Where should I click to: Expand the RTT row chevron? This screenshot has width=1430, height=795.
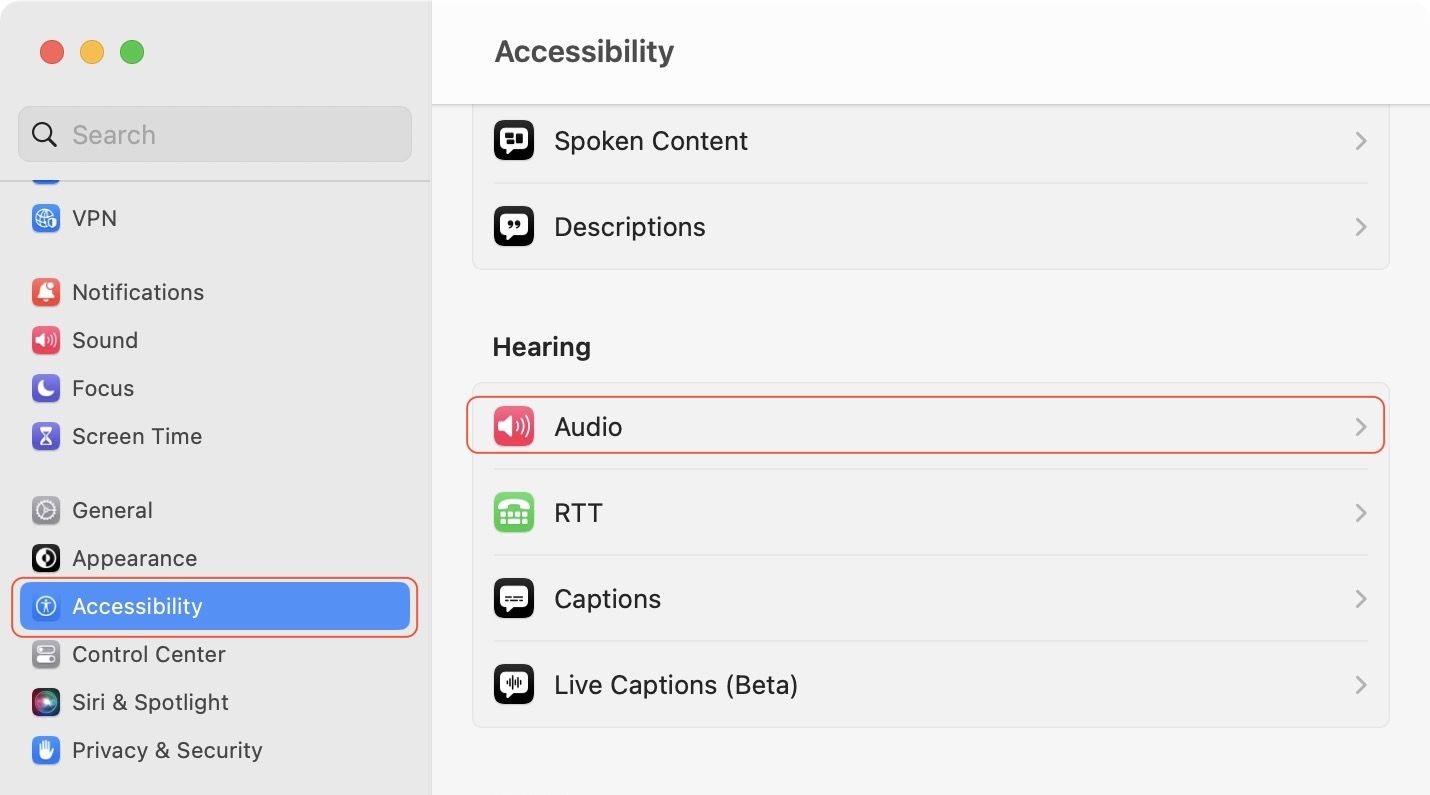(1360, 513)
